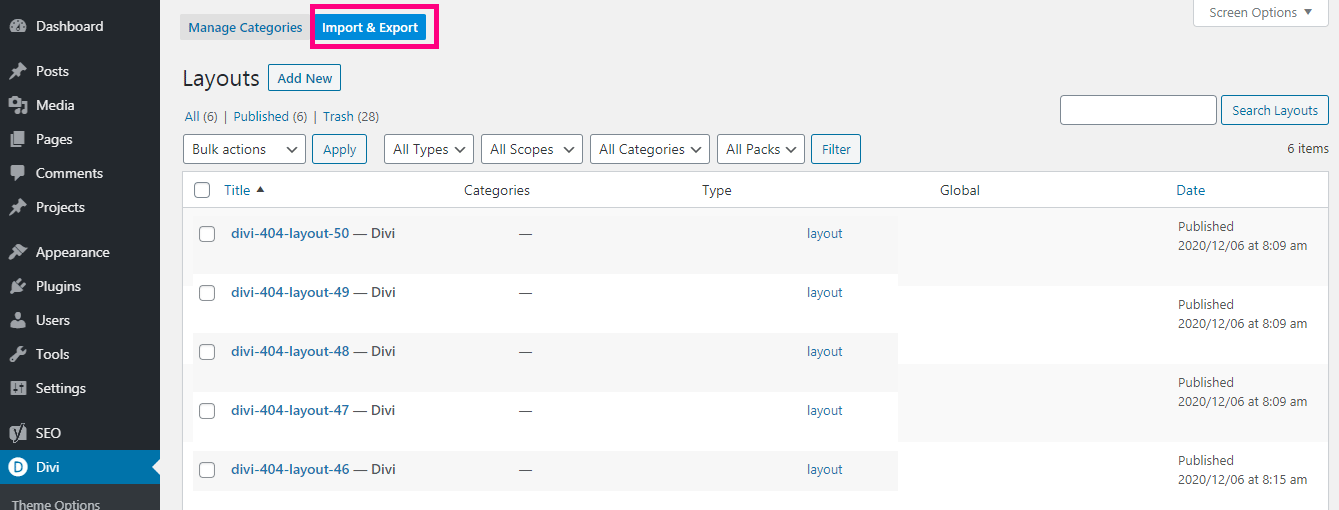Image resolution: width=1339 pixels, height=510 pixels.
Task: Click the '6 items' count text
Action: pyautogui.click(x=1308, y=148)
